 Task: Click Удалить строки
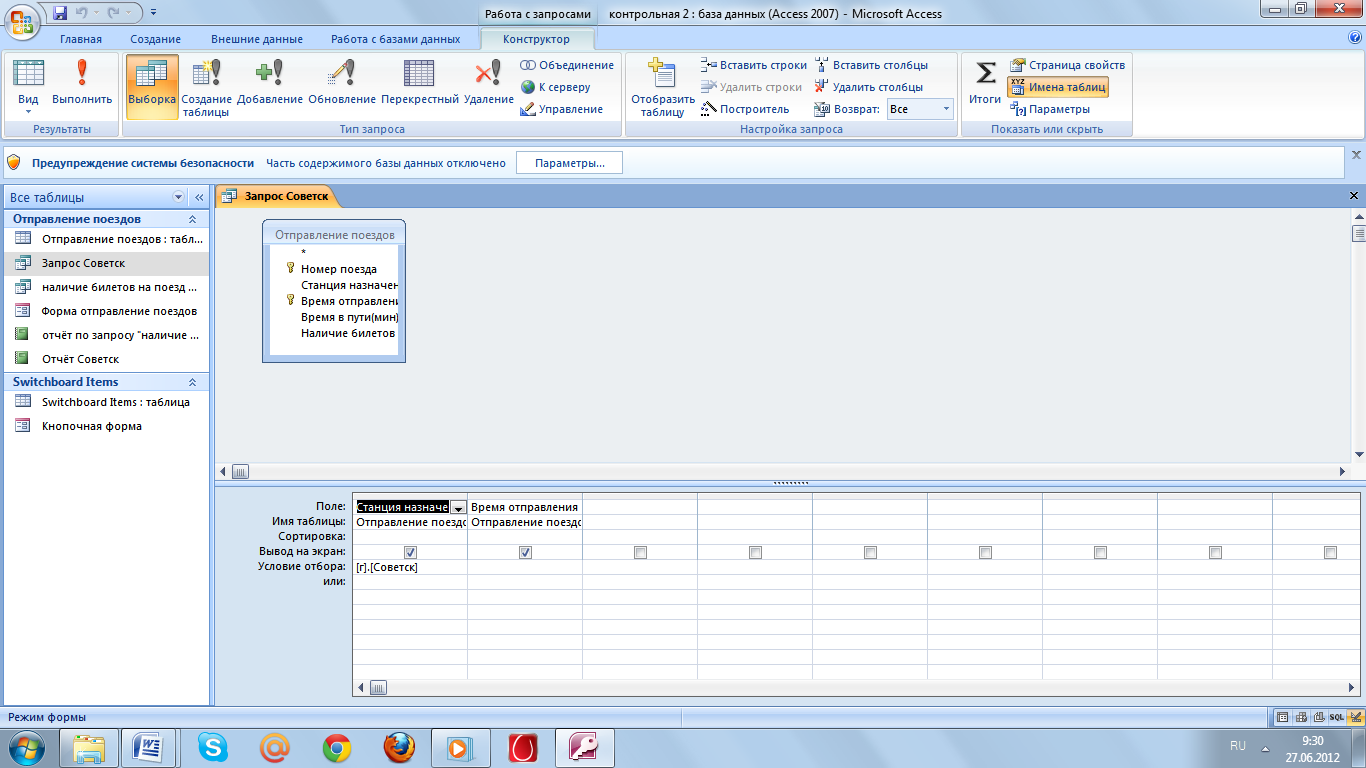click(751, 87)
